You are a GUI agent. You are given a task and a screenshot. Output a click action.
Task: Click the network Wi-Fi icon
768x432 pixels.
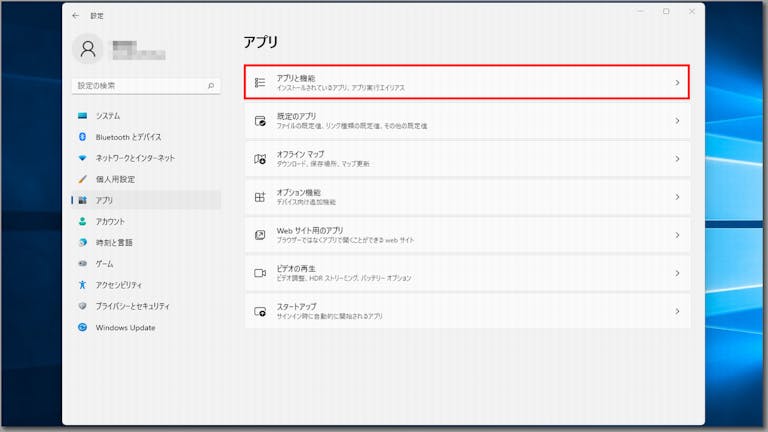tap(82, 158)
